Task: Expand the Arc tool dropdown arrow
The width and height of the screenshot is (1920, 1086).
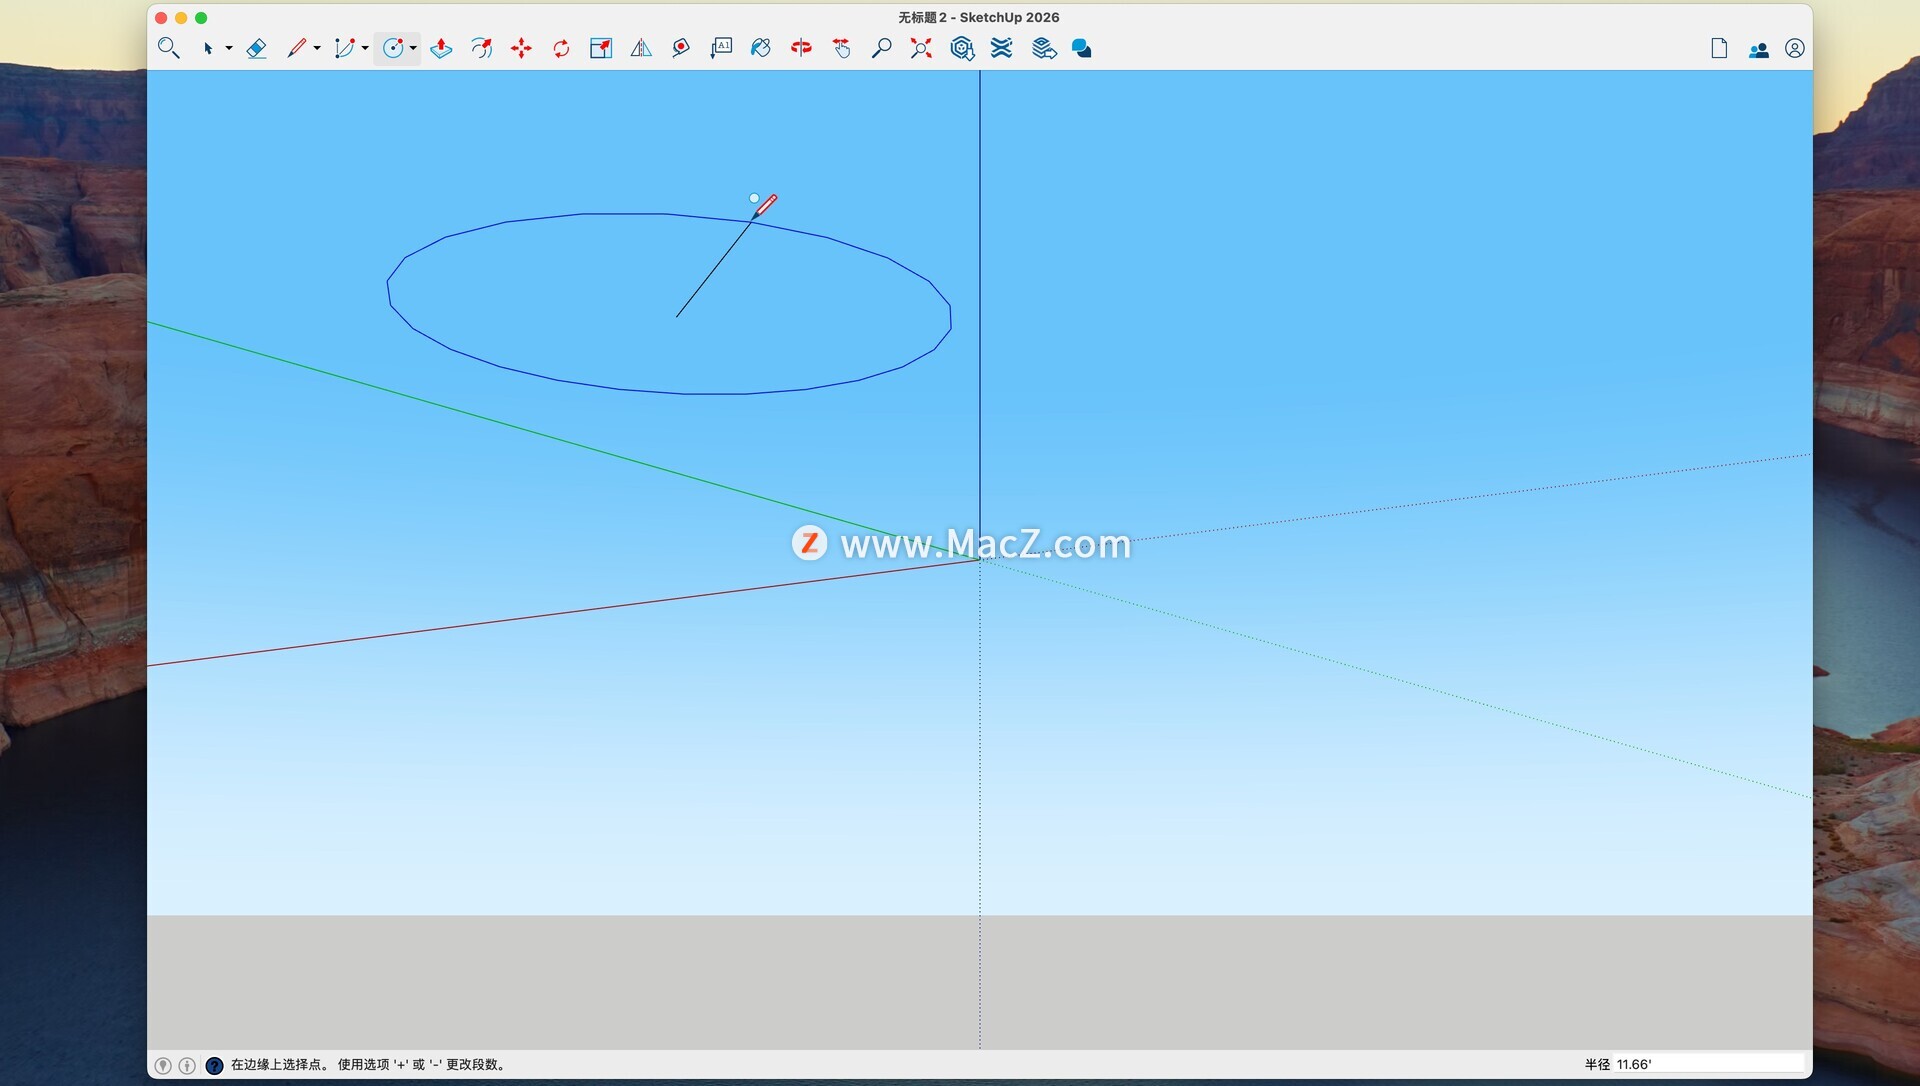Action: coord(365,48)
